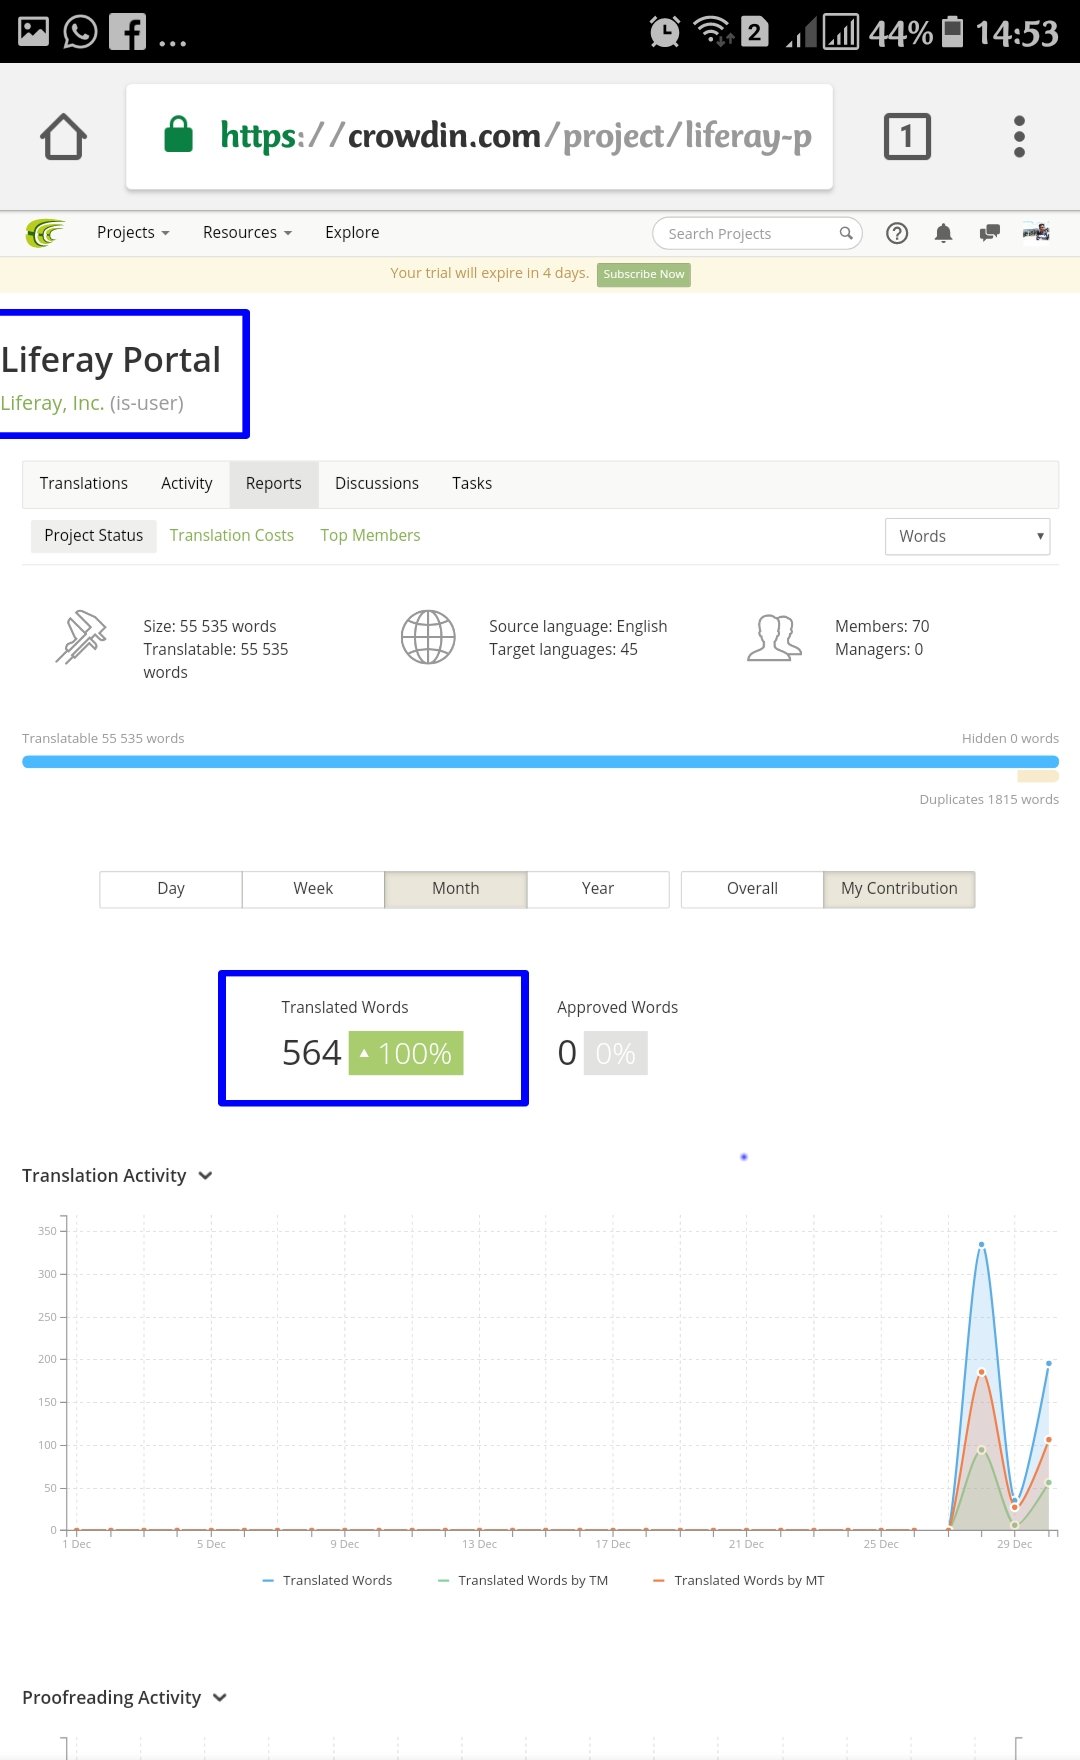Switch to Overall statistics

752,889
